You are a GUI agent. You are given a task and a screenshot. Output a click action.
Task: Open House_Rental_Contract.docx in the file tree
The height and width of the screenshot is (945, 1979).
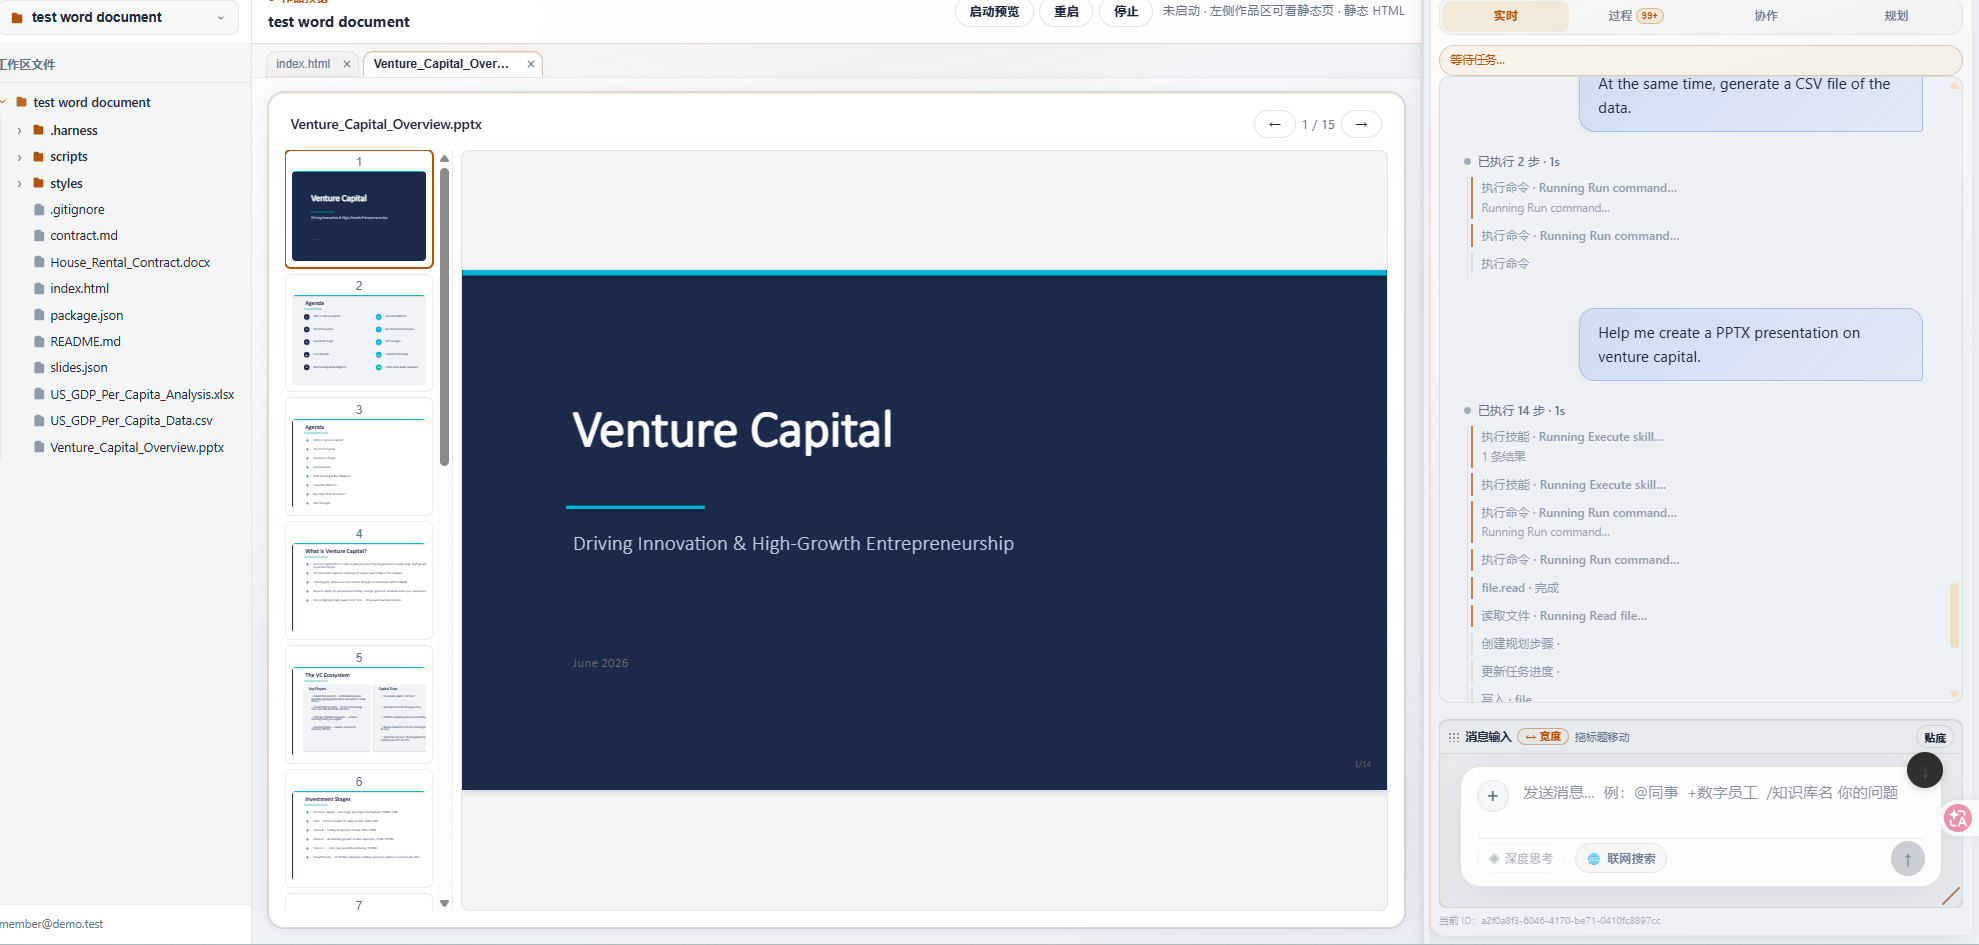130,262
